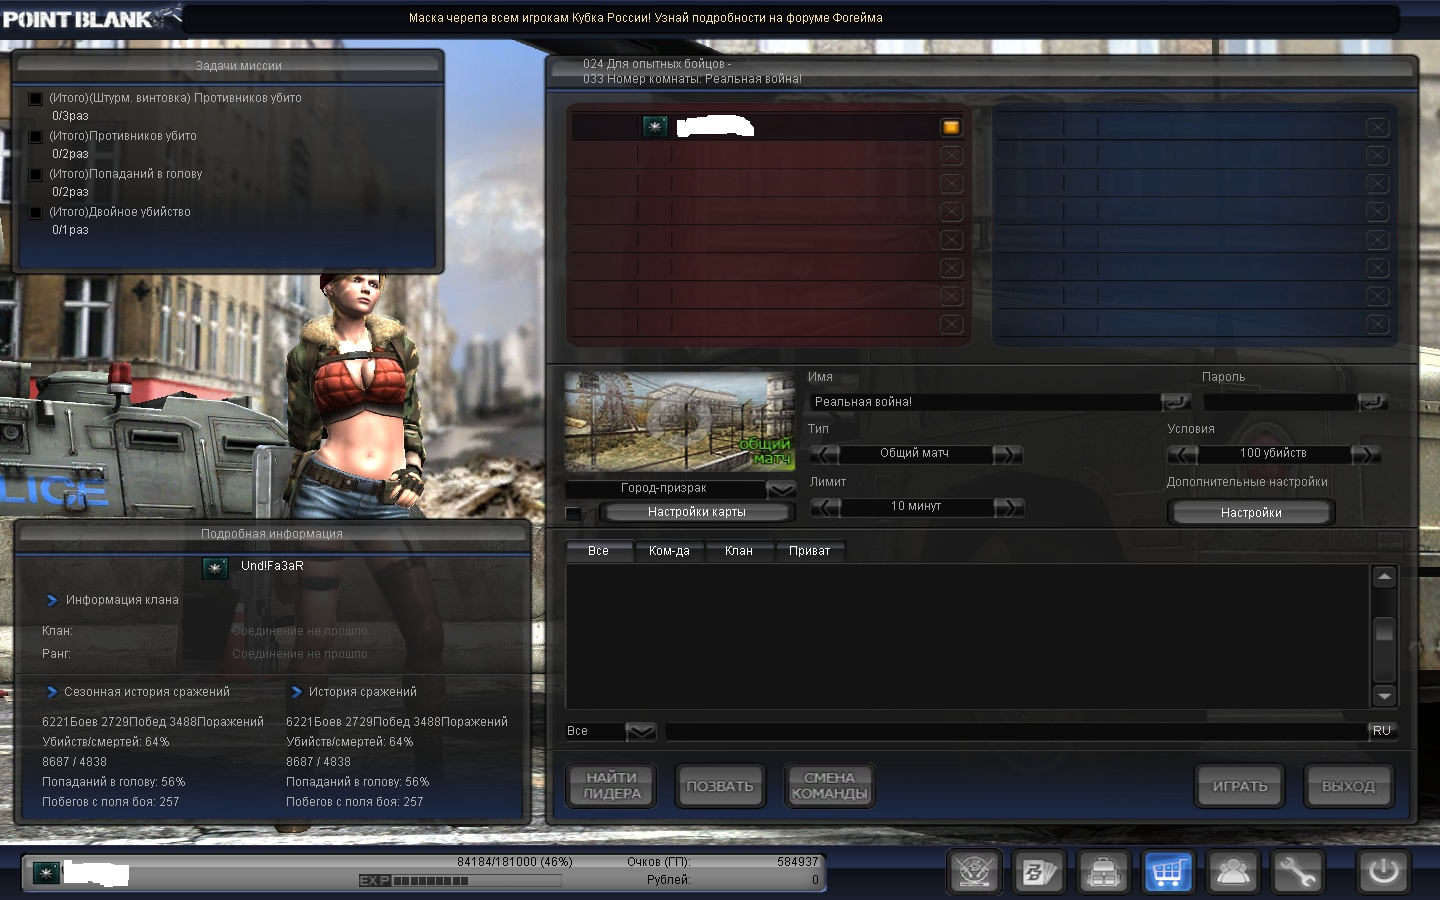1440x900 pixels.
Task: Click right arrow of Тип Общий матч
Action: 1008,454
